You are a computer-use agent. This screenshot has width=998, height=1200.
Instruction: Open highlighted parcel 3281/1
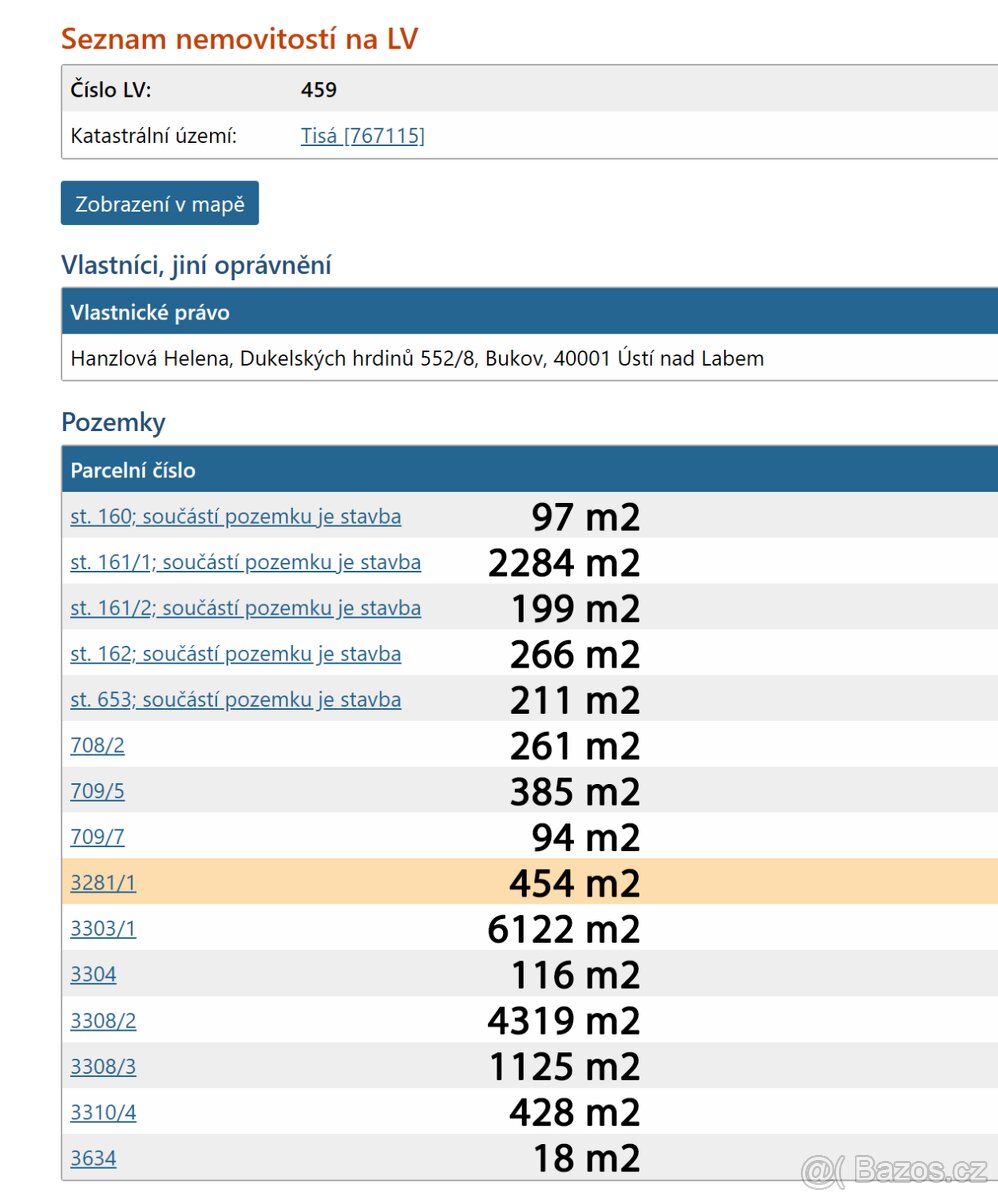[x=103, y=883]
